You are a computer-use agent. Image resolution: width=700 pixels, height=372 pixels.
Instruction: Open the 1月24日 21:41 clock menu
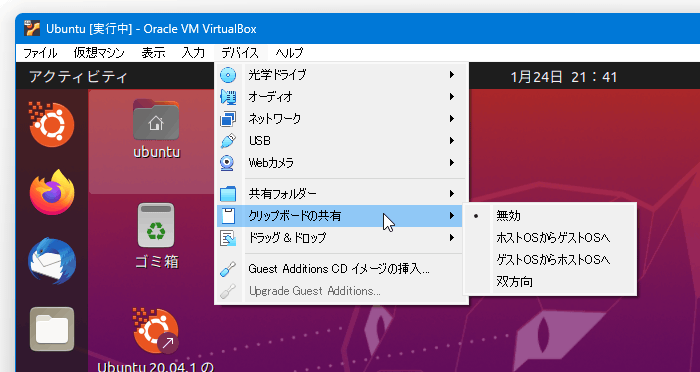(564, 77)
